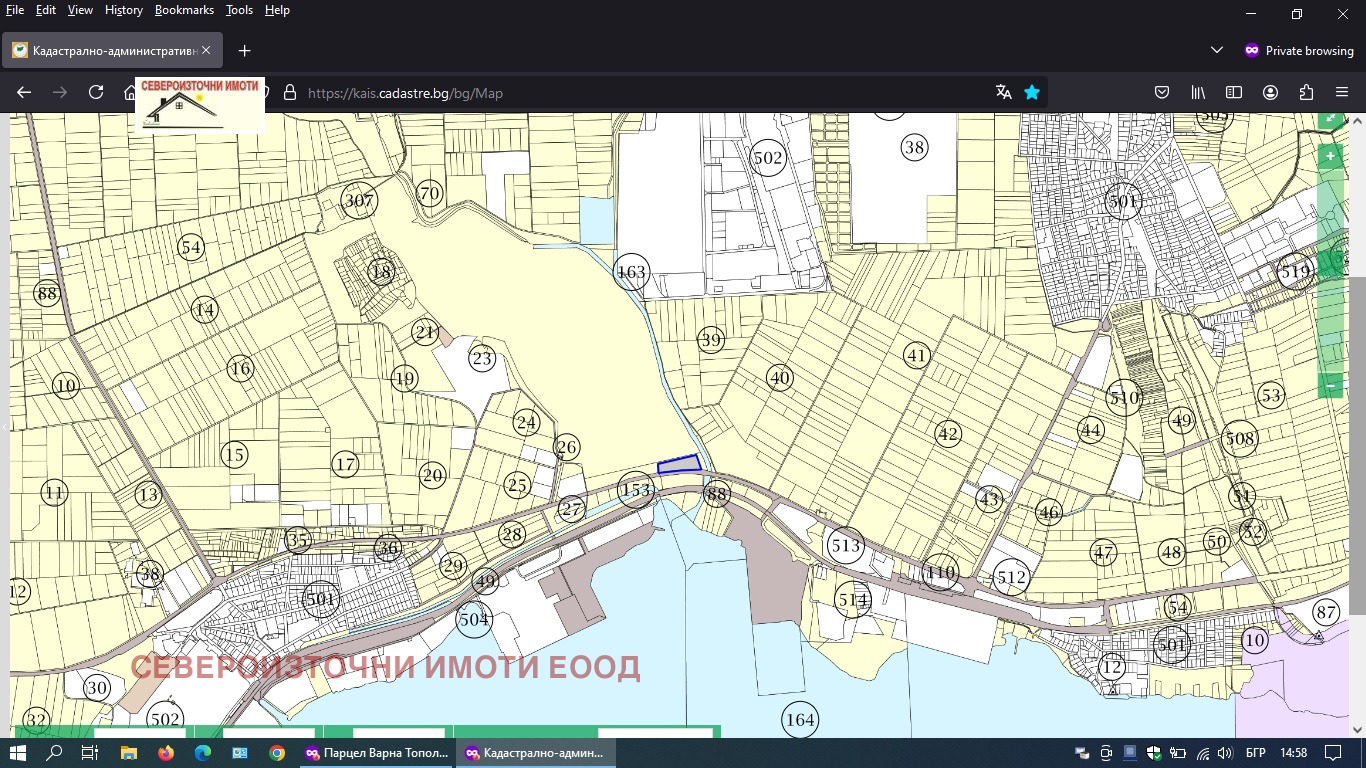Screen dimensions: 1366x768
Task: Click the map zoom out minus button
Action: [1330, 385]
